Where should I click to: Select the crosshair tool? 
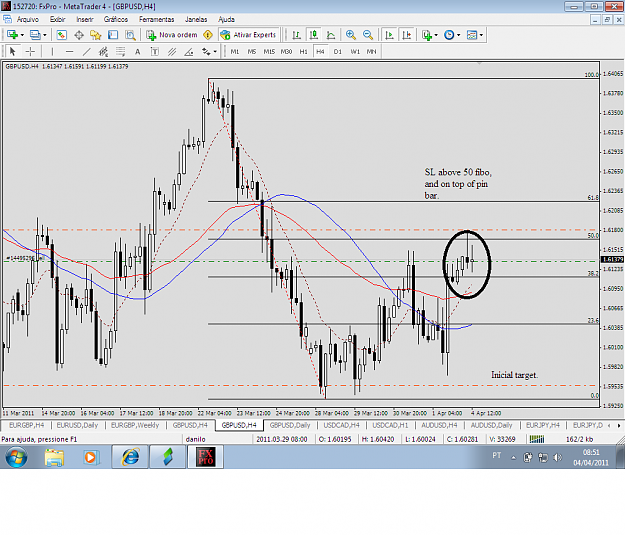[30, 51]
